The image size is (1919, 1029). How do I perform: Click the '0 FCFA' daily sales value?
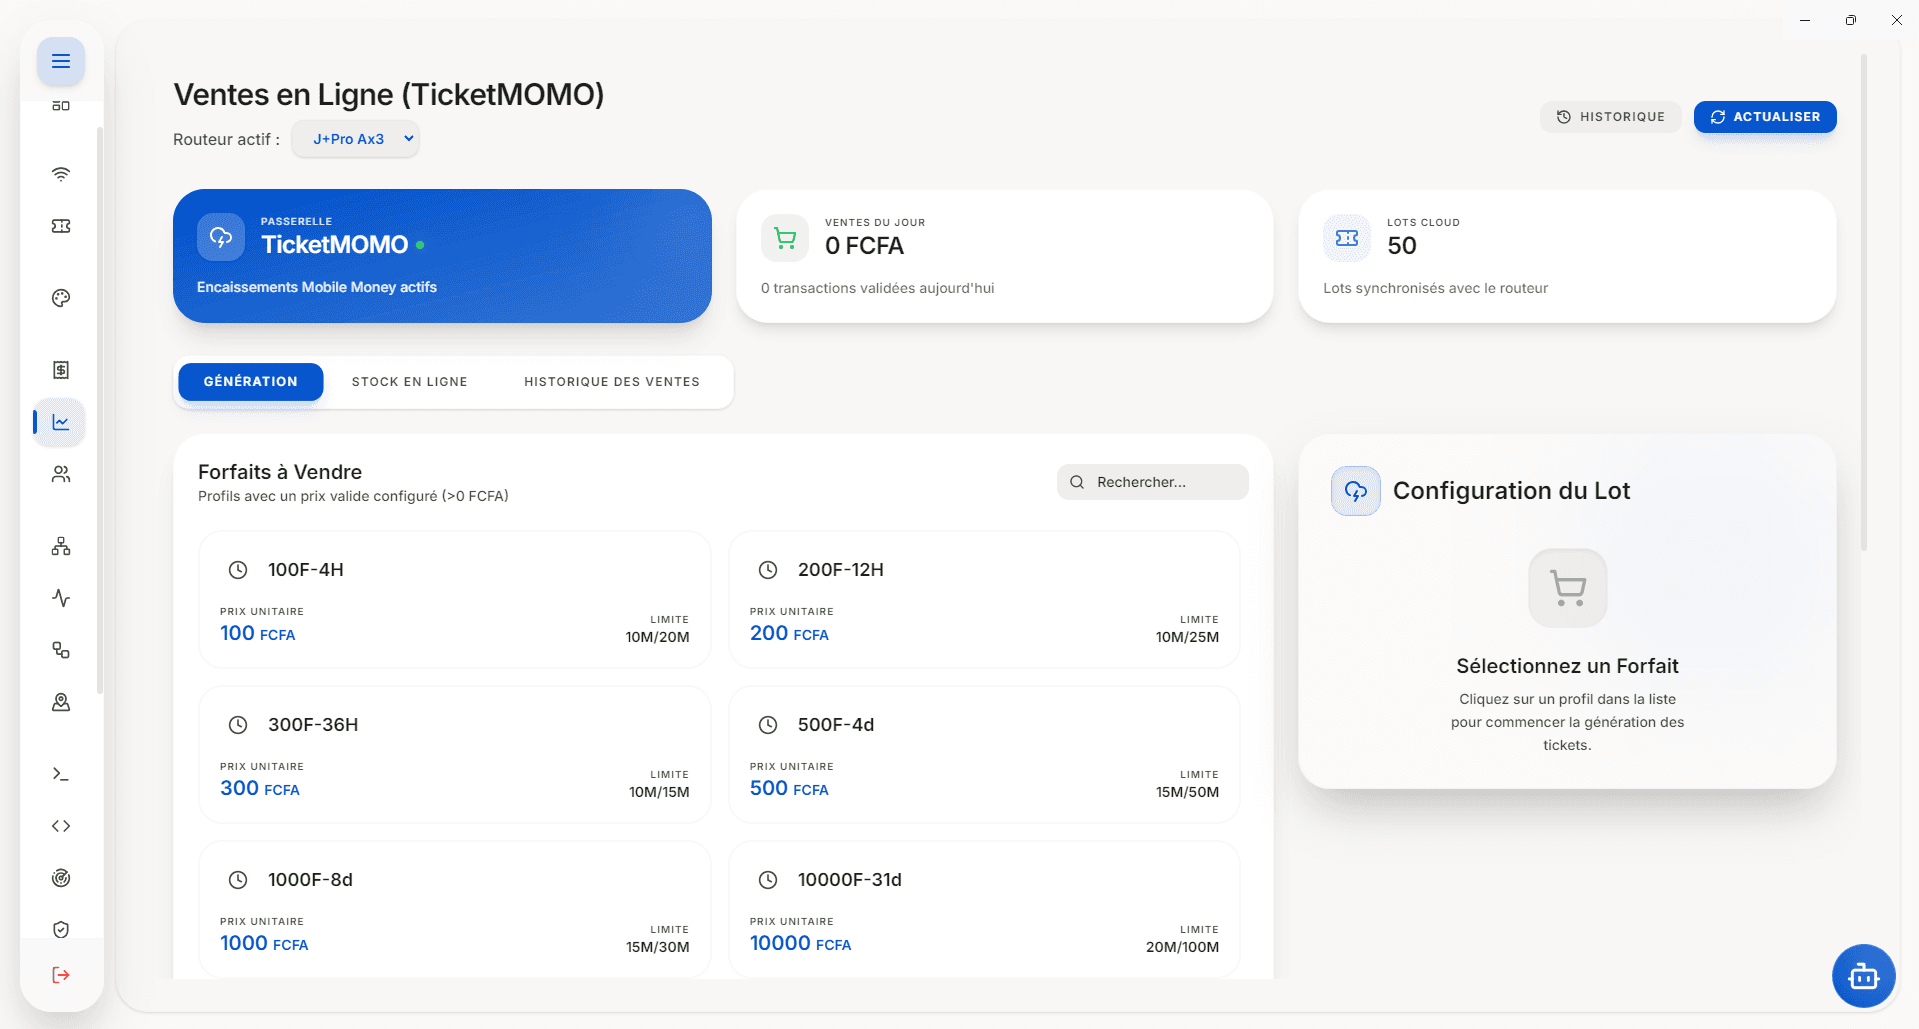click(x=864, y=246)
